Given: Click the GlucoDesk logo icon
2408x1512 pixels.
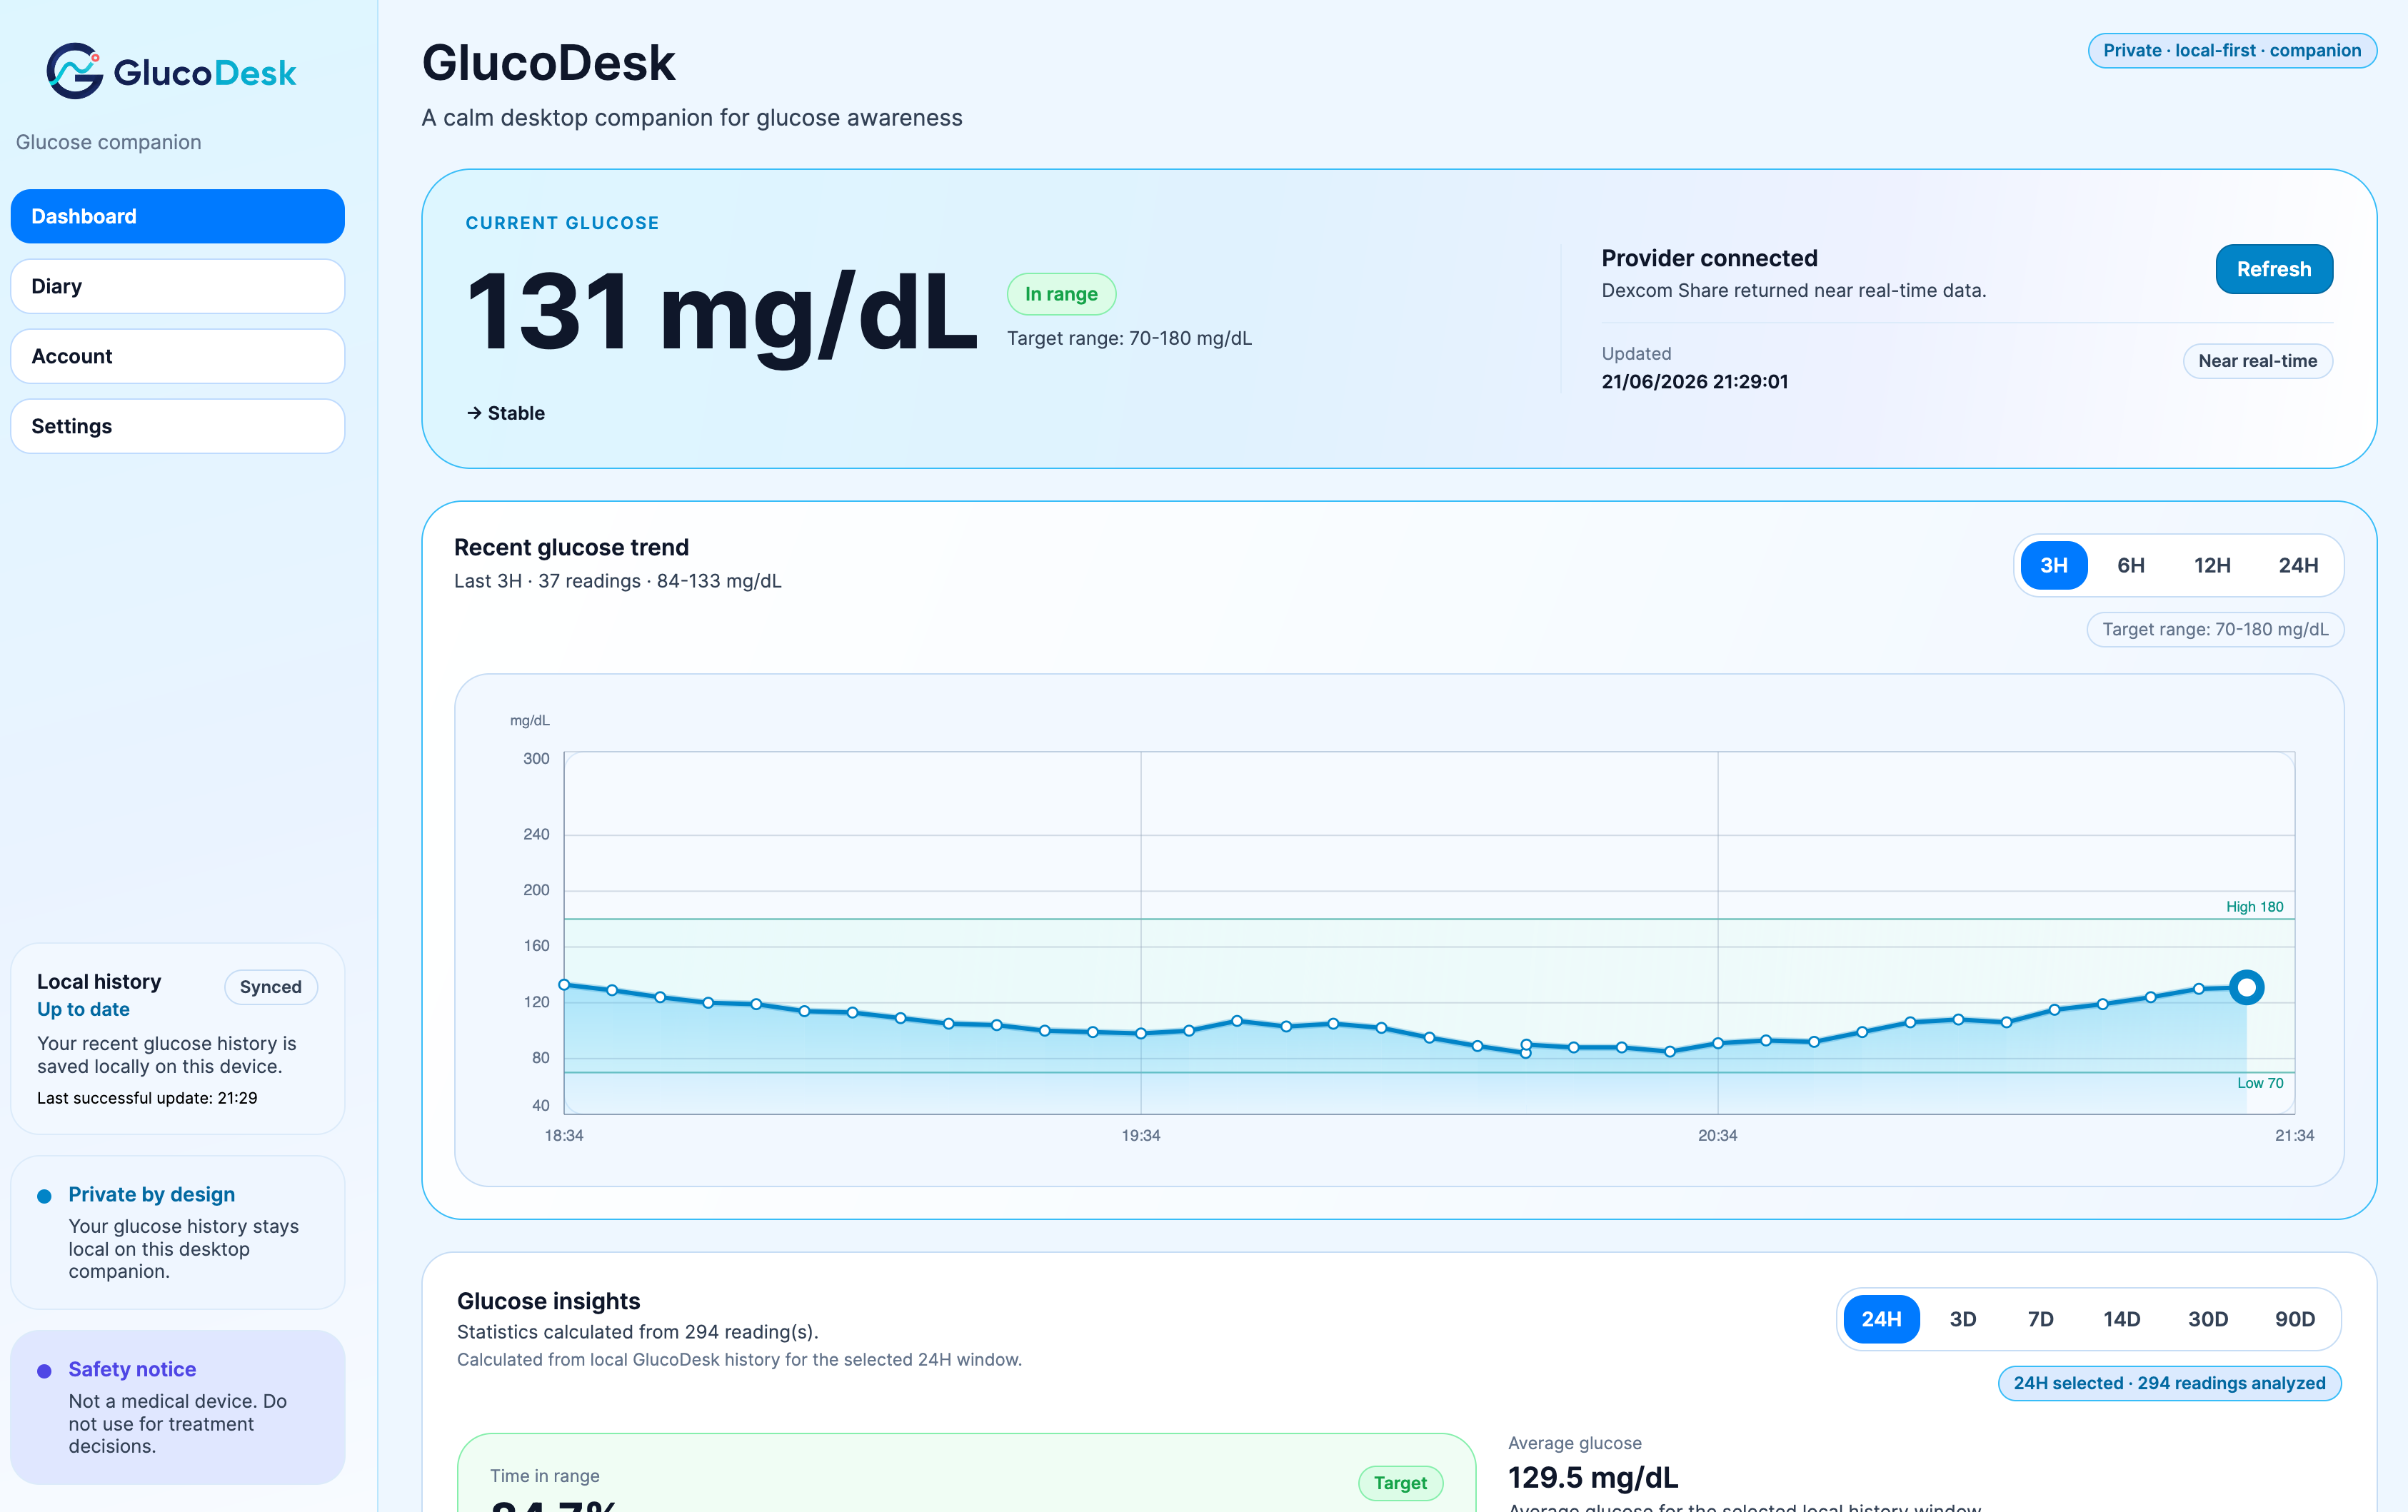Looking at the screenshot, I should 75,71.
